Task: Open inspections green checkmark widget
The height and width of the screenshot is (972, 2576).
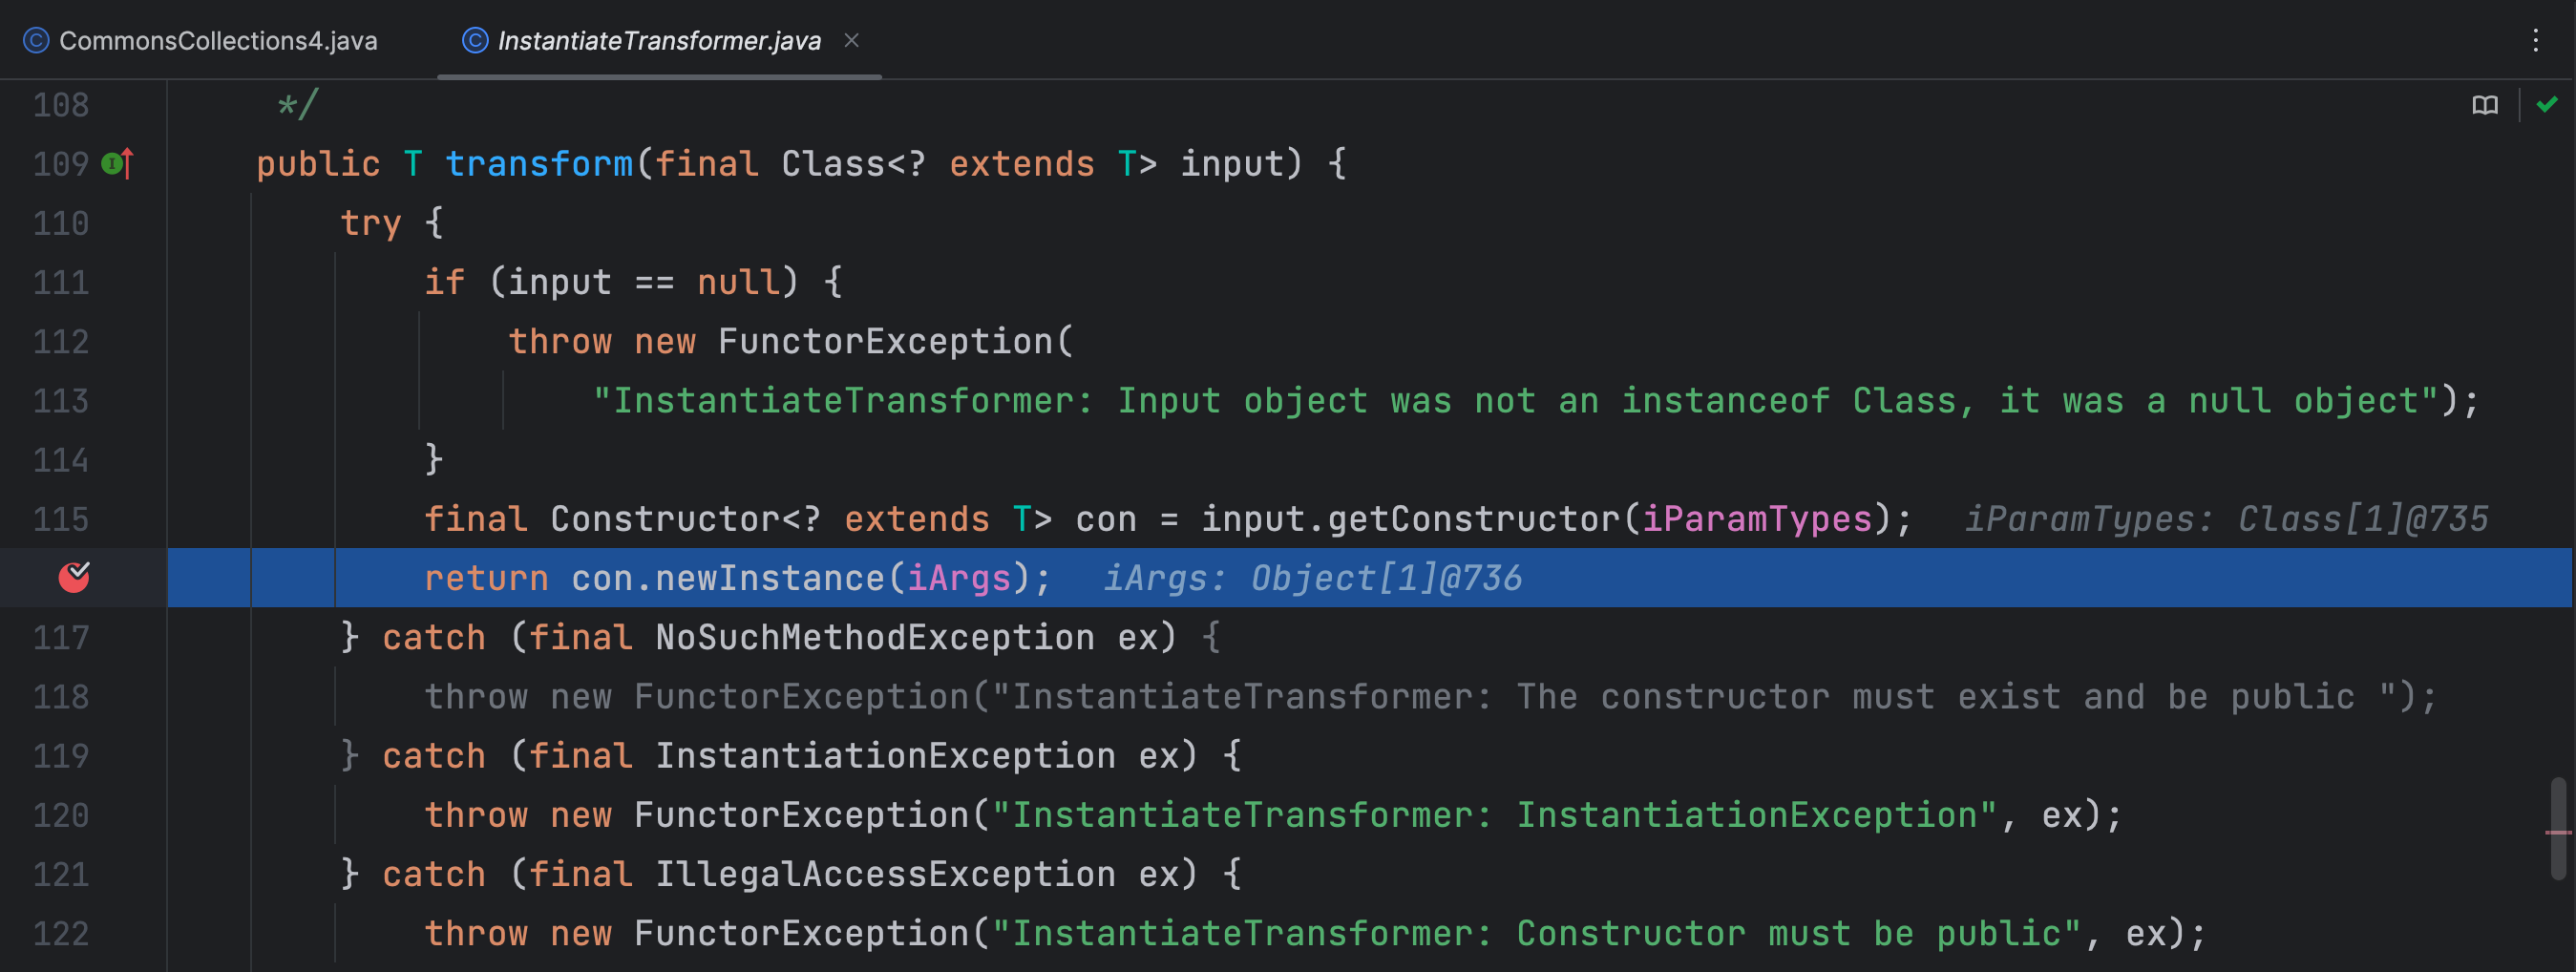Action: [x=2547, y=104]
